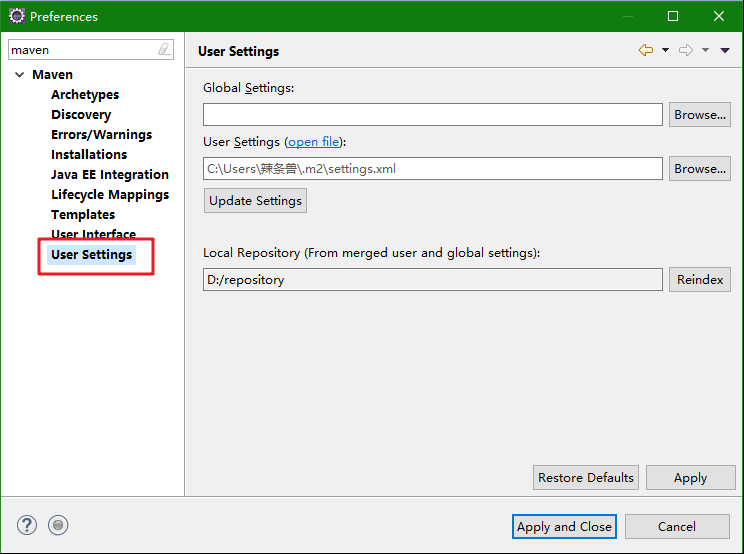Click Reindex button

700,279
